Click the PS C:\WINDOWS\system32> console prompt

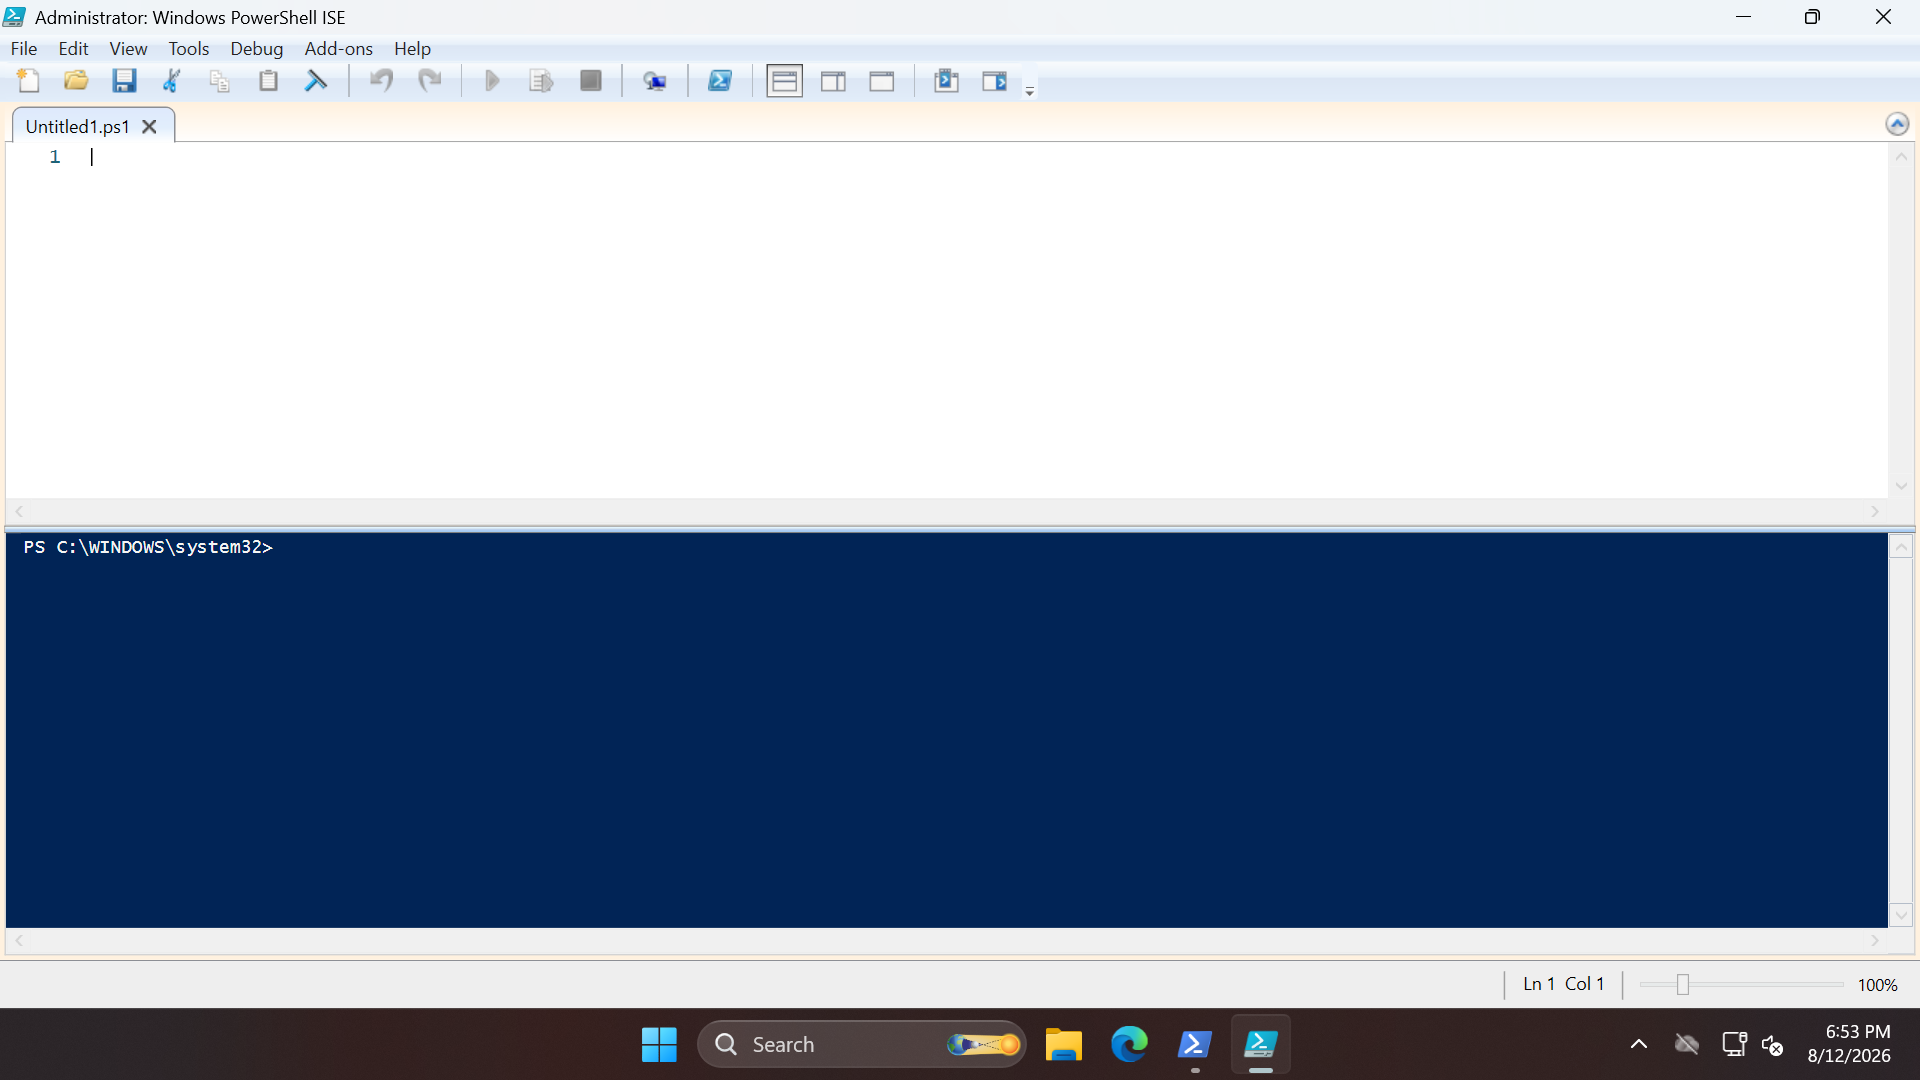click(x=148, y=547)
